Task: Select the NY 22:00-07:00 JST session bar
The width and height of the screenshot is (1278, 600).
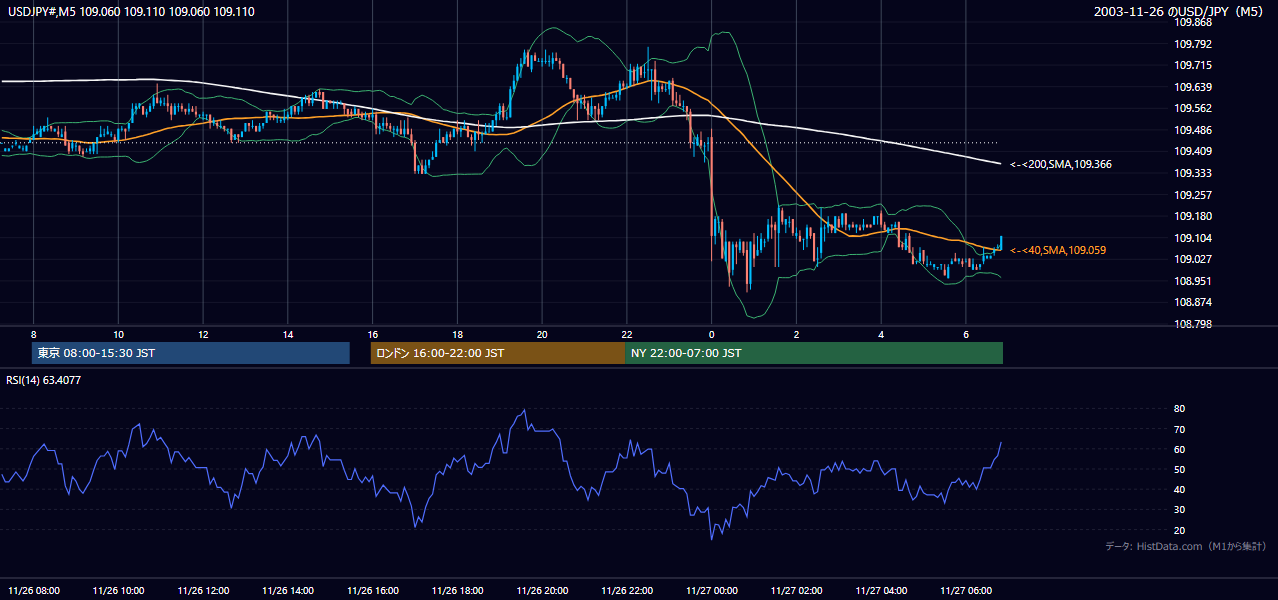Action: 814,353
